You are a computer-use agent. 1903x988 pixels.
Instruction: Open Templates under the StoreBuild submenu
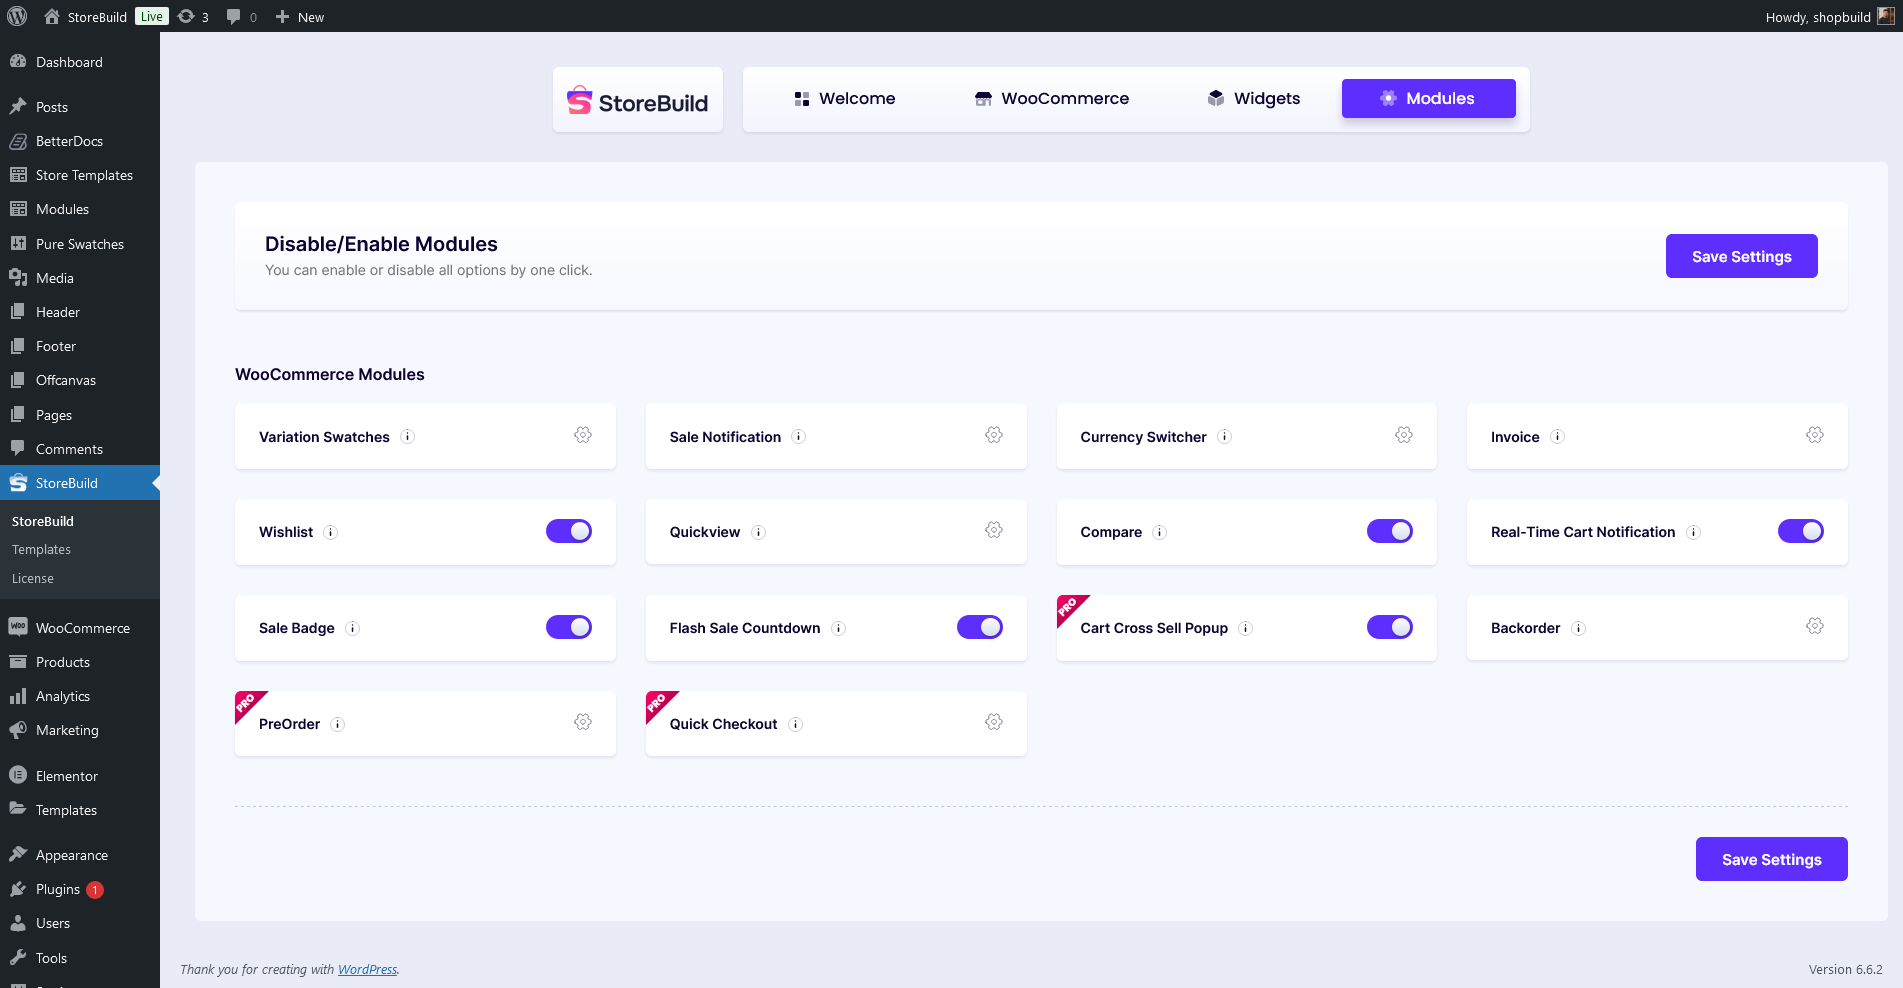click(x=41, y=550)
